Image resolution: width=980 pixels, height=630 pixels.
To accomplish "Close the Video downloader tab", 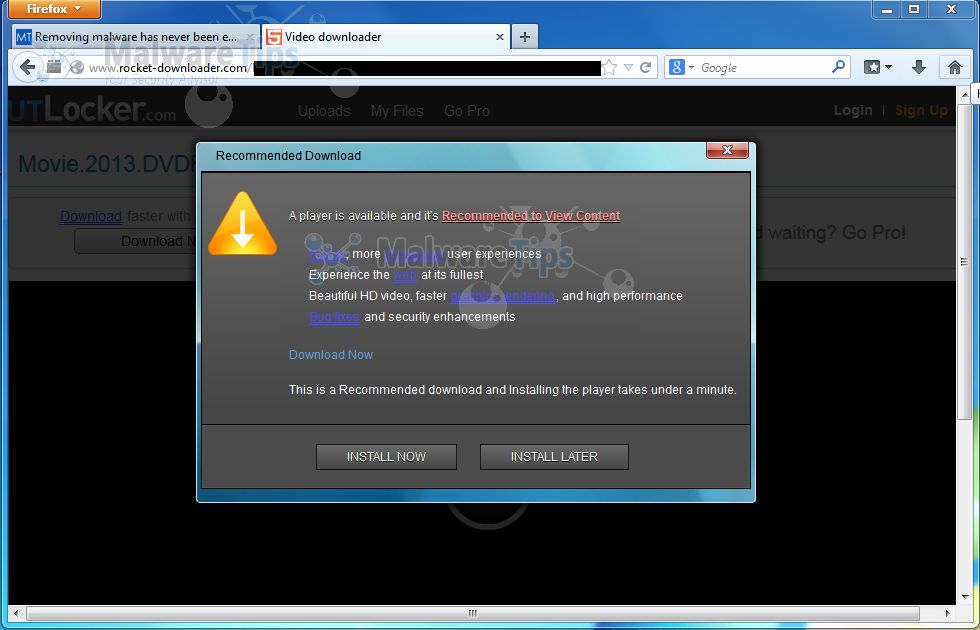I will pyautogui.click(x=499, y=38).
